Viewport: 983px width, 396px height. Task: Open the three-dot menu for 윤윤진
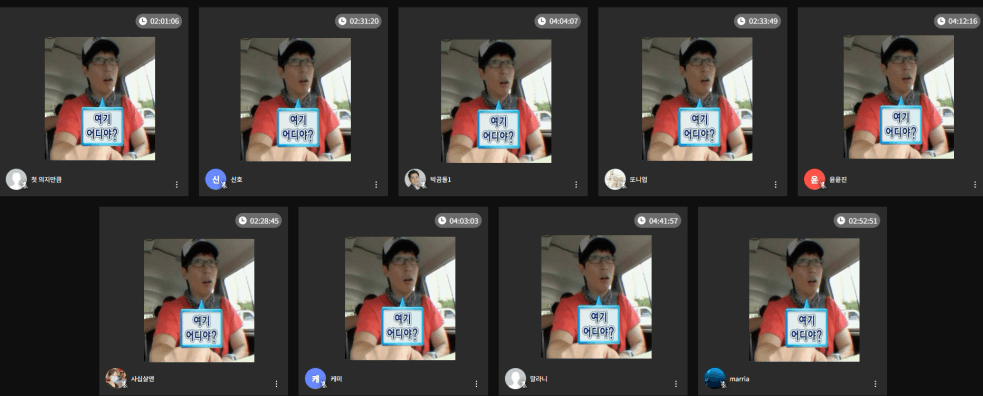pyautogui.click(x=975, y=185)
